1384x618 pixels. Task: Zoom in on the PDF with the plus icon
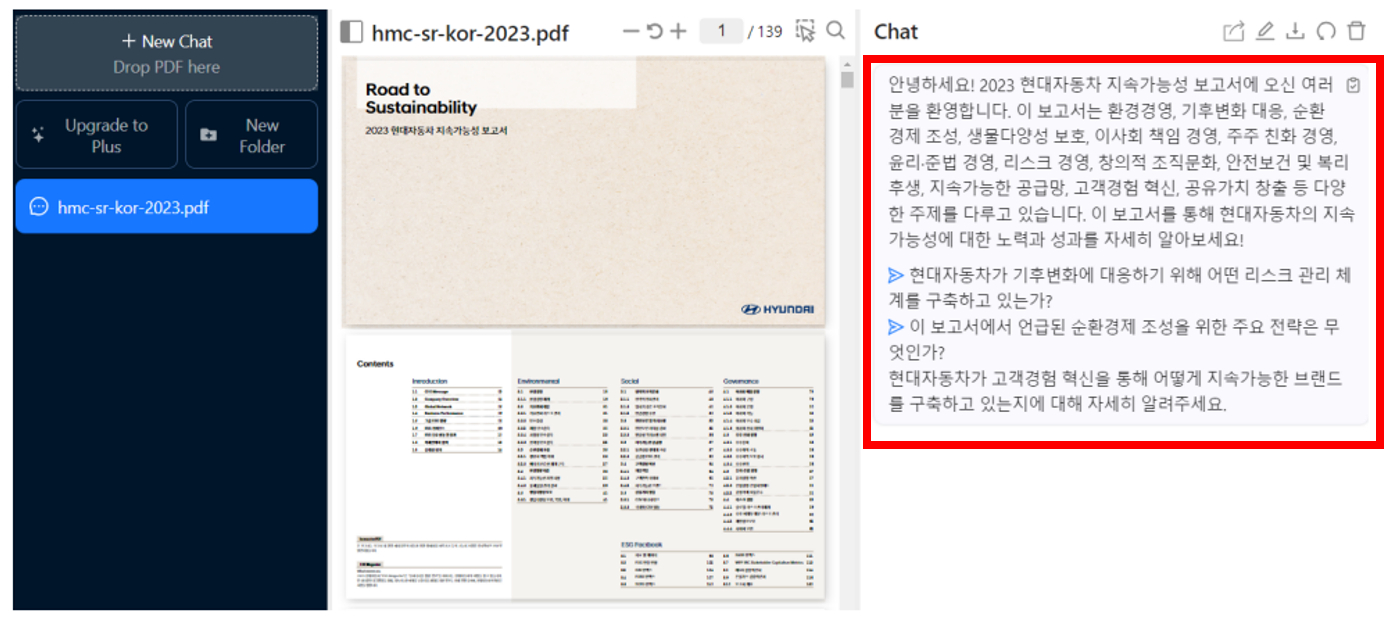678,31
